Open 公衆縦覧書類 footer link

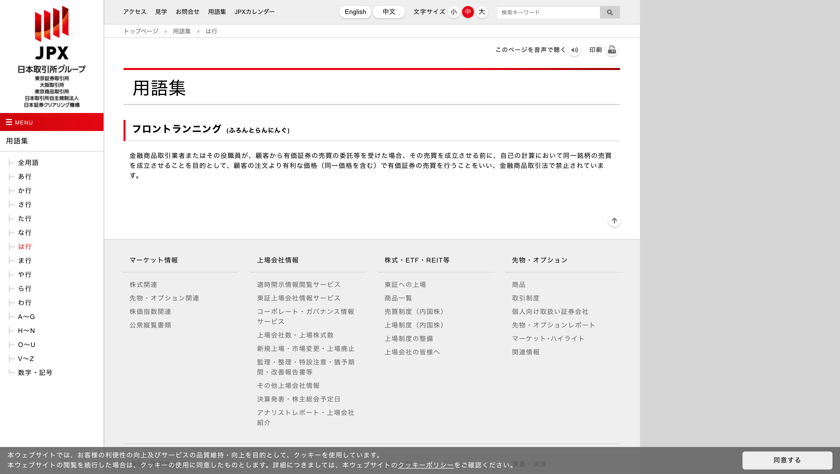(150, 325)
